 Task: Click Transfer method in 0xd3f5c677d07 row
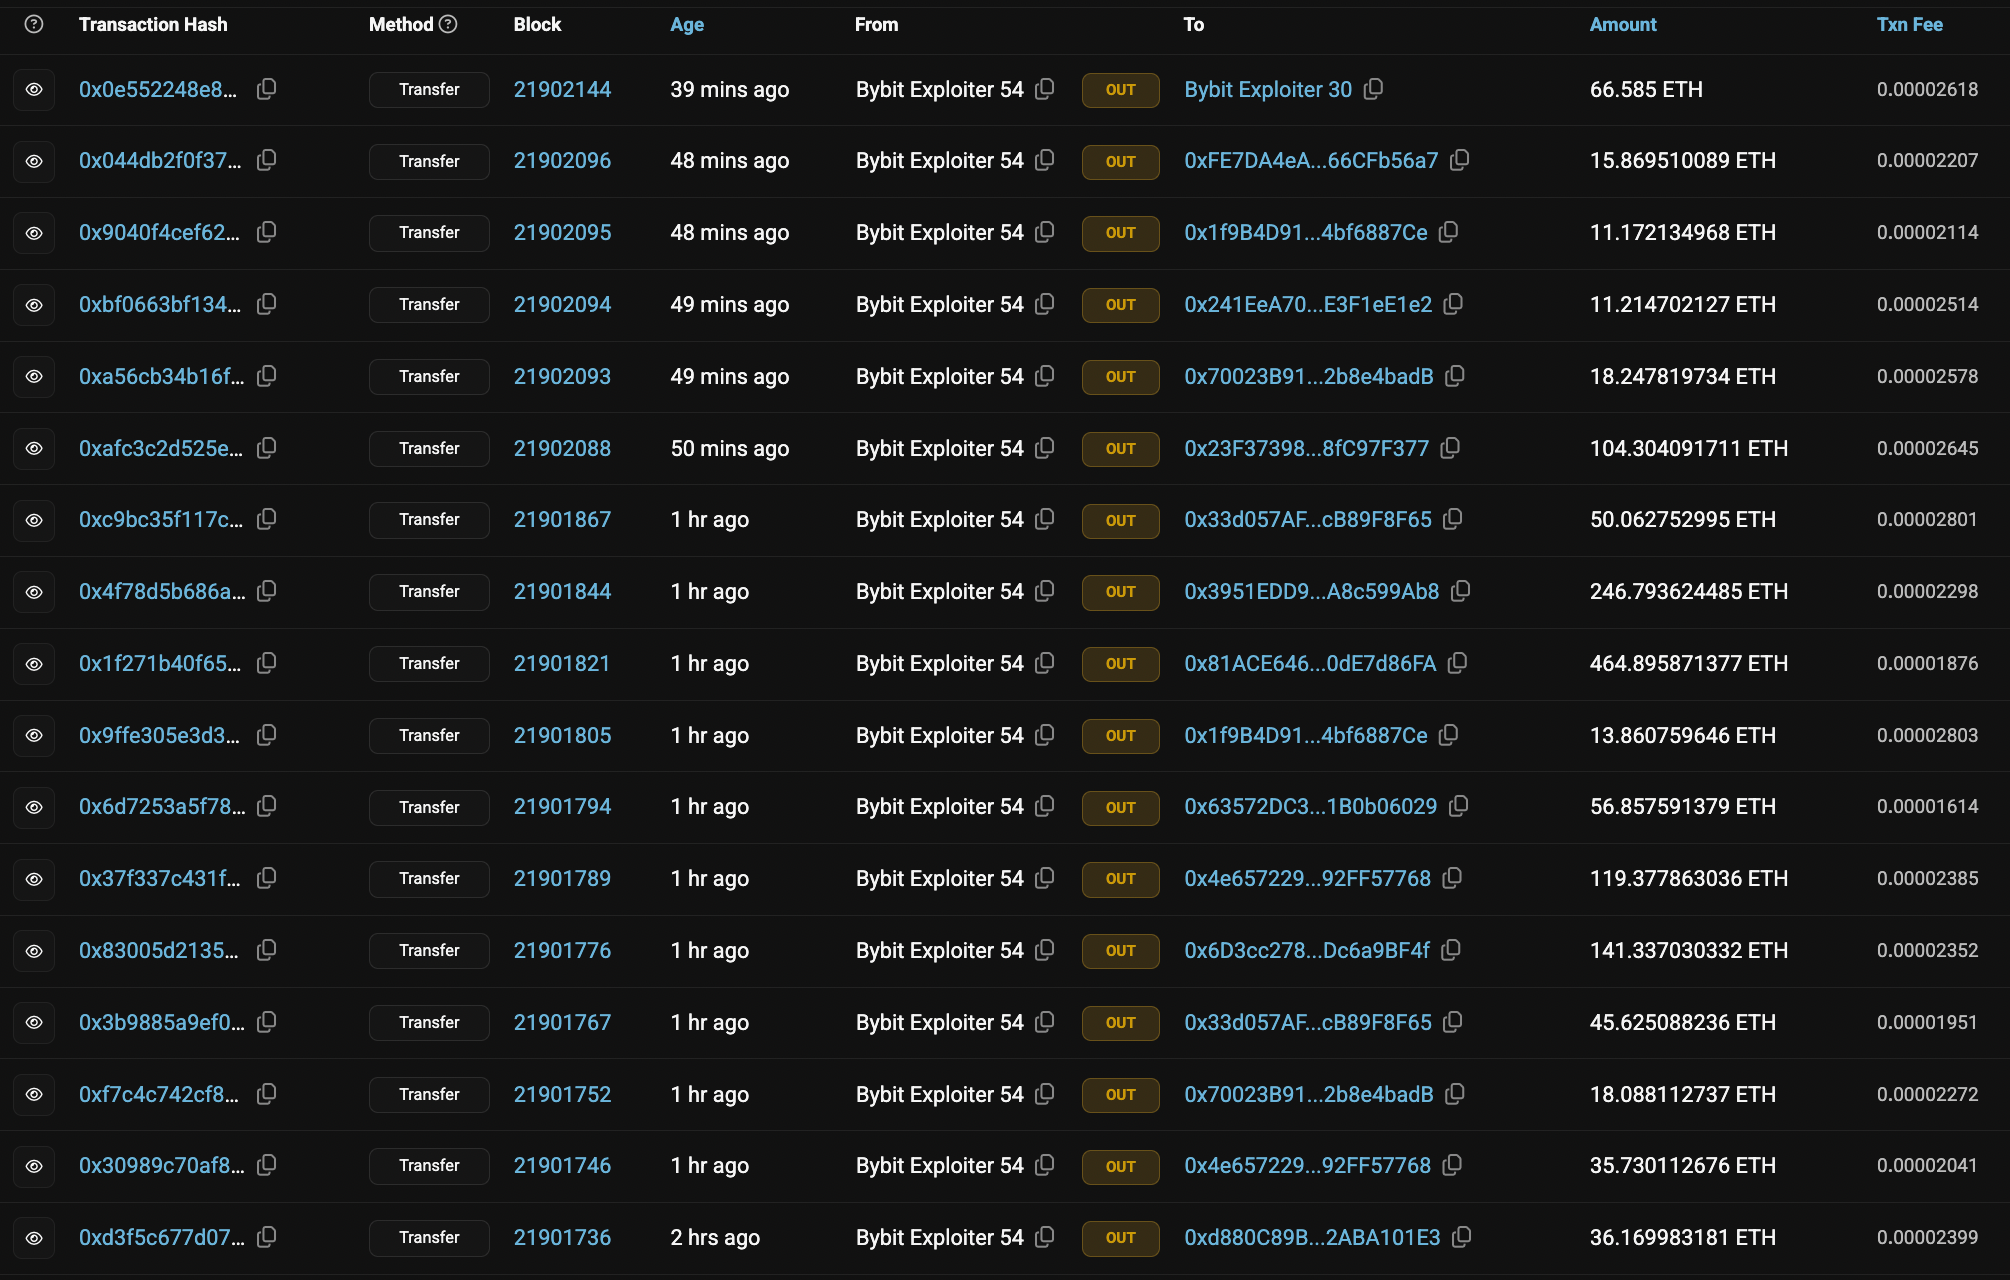point(429,1237)
